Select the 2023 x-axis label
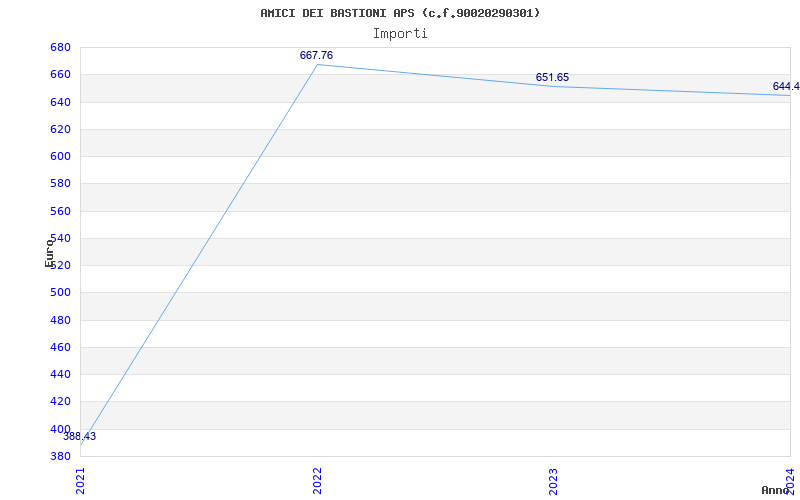The image size is (800, 500). (554, 481)
